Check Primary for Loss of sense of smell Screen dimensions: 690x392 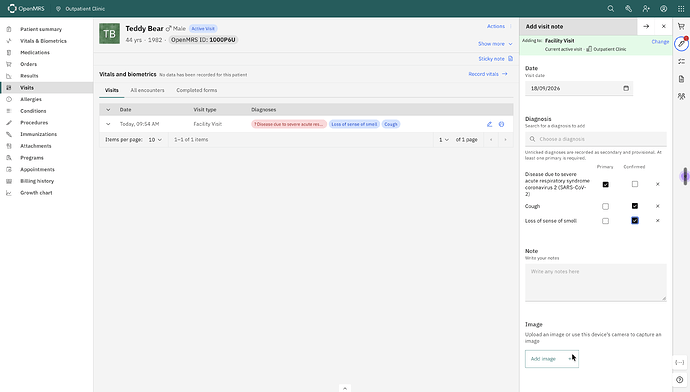606,221
